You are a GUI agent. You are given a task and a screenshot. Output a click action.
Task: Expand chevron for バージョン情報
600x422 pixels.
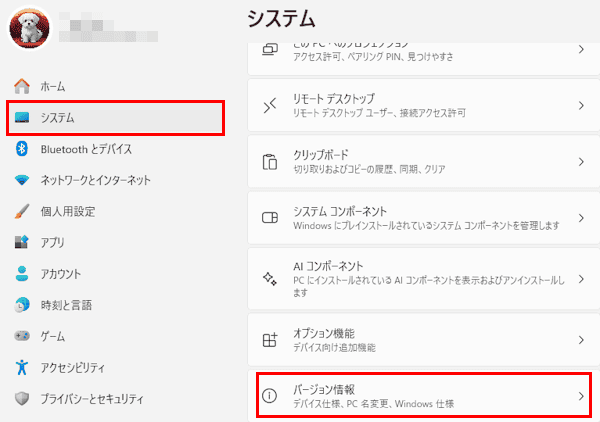[581, 396]
